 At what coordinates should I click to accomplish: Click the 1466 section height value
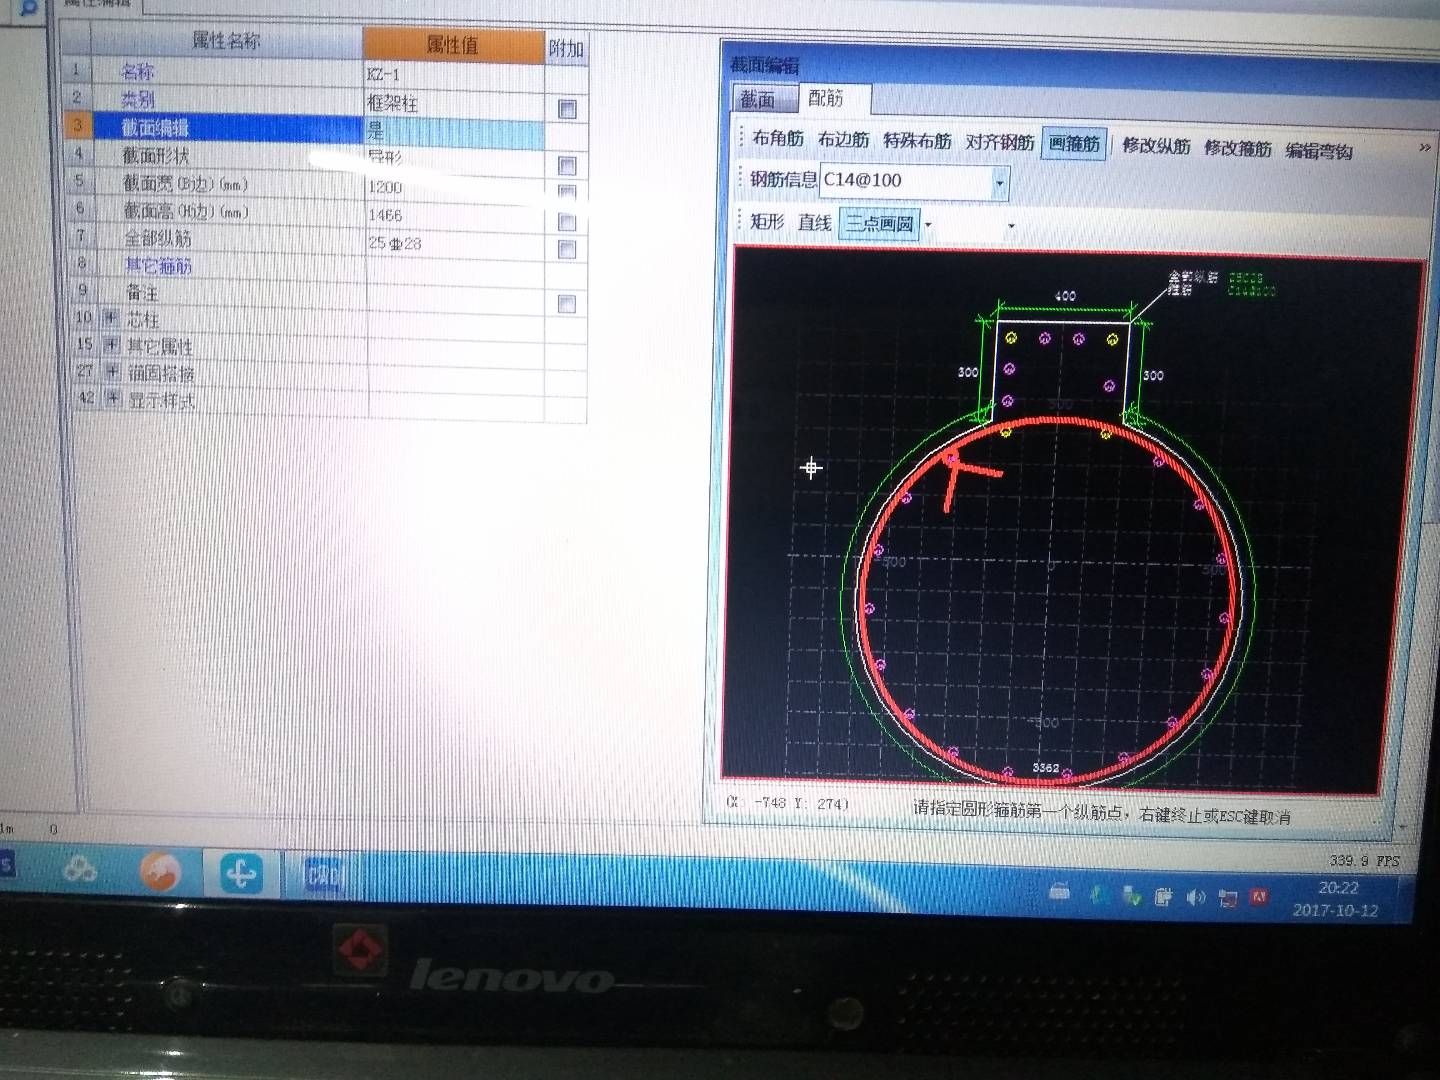pos(456,215)
